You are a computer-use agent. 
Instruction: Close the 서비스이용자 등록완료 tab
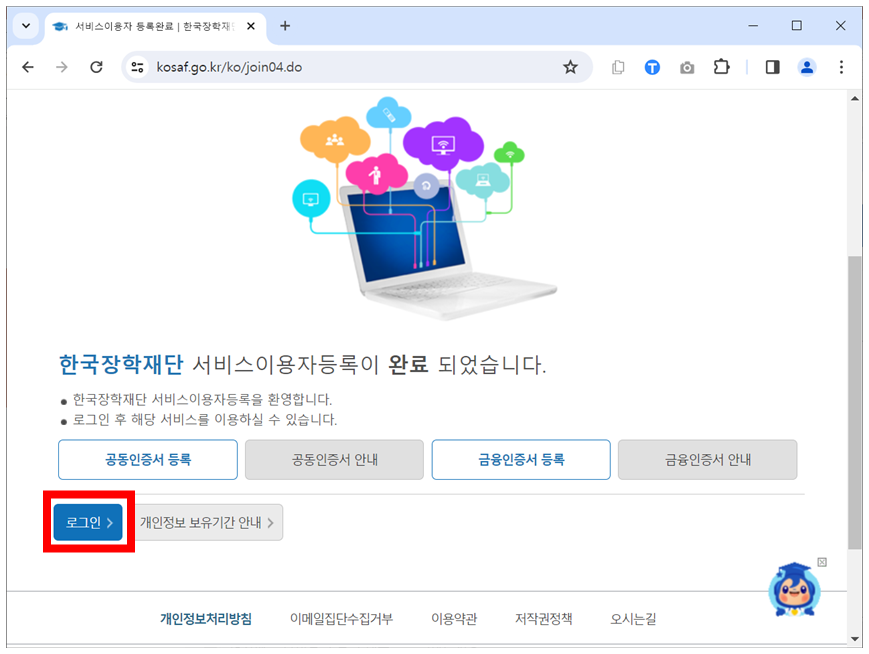251,26
